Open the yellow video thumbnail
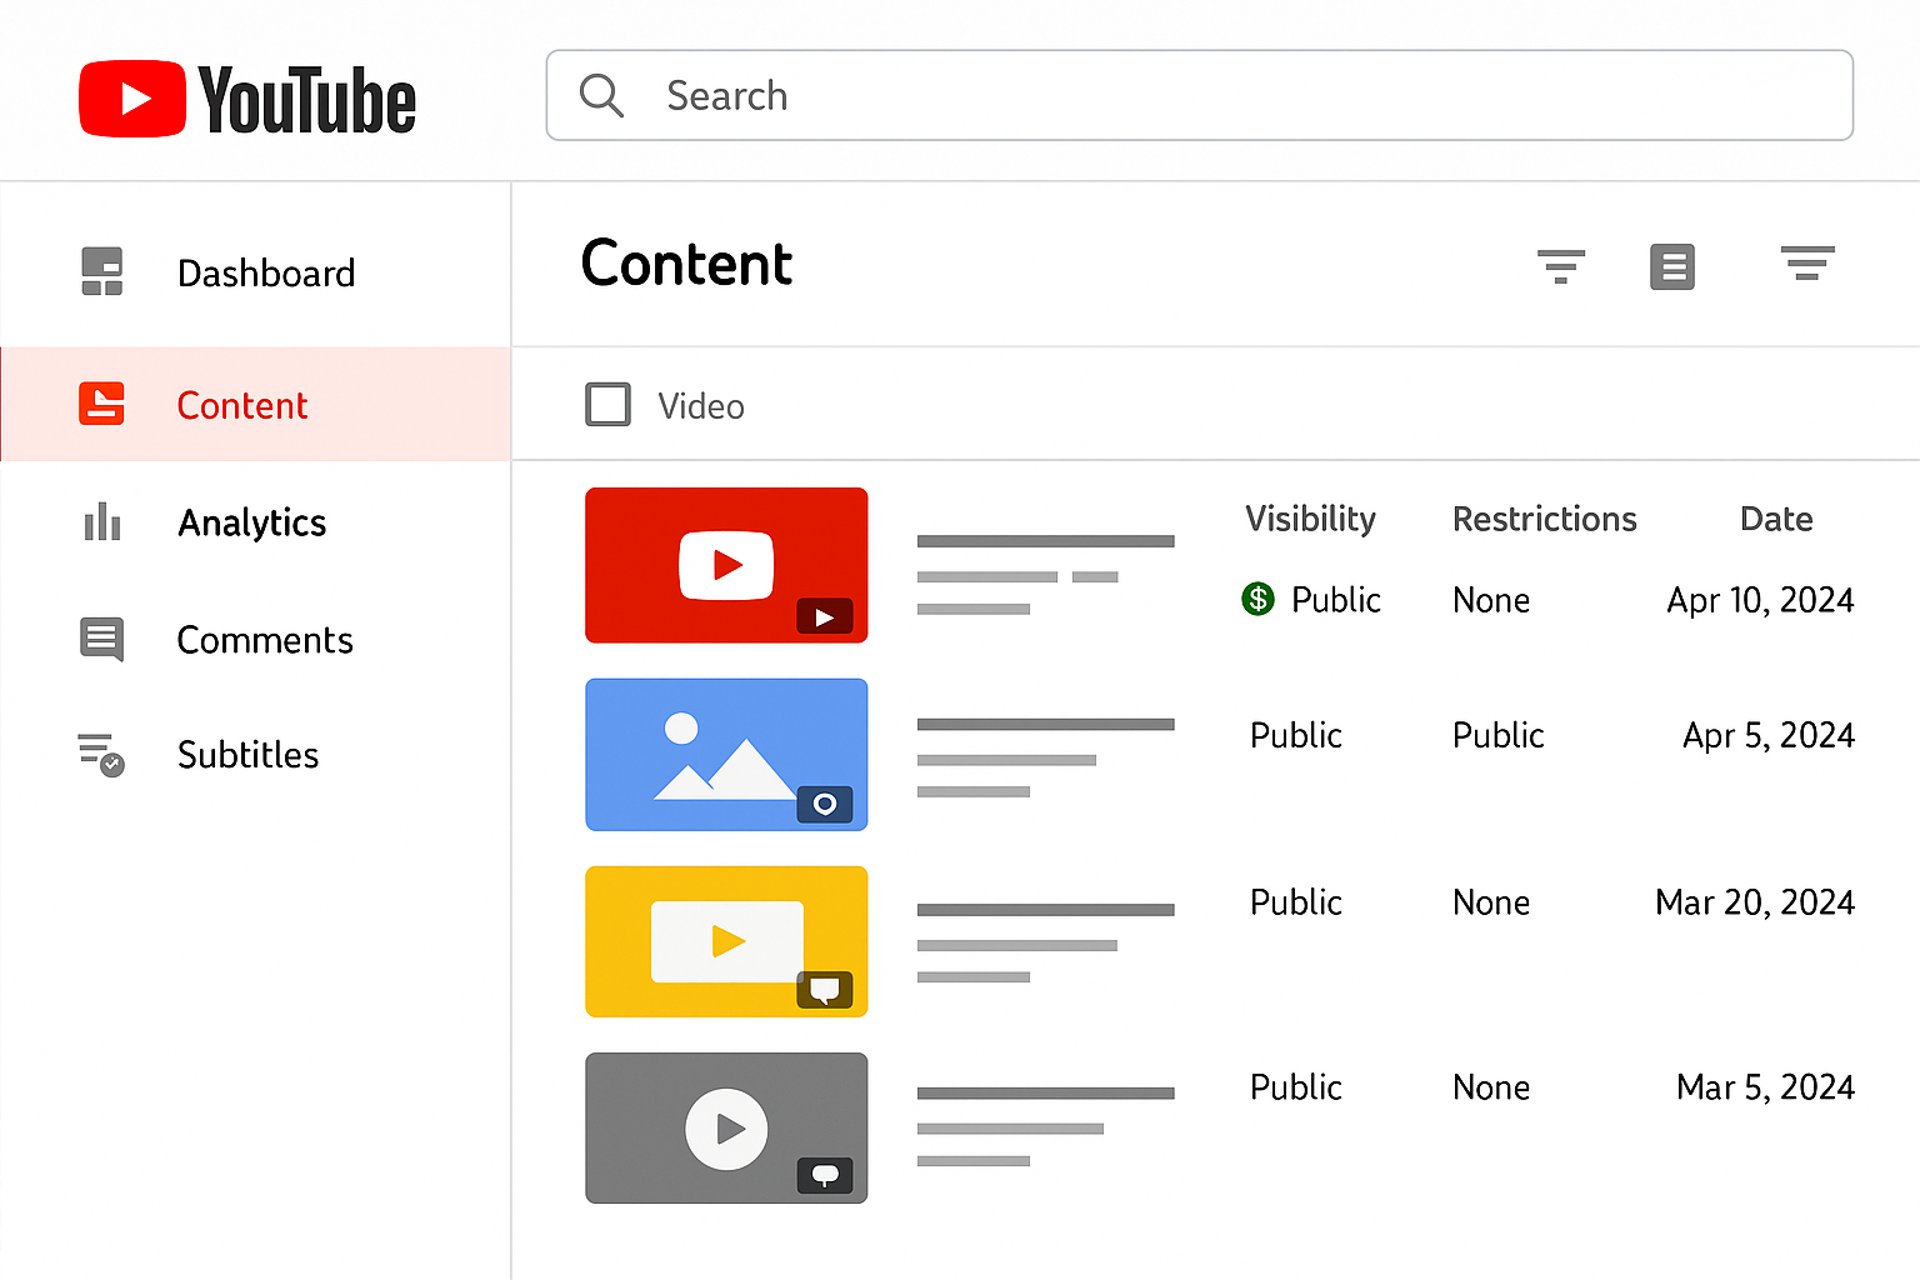The width and height of the screenshot is (1920, 1280). coord(726,942)
